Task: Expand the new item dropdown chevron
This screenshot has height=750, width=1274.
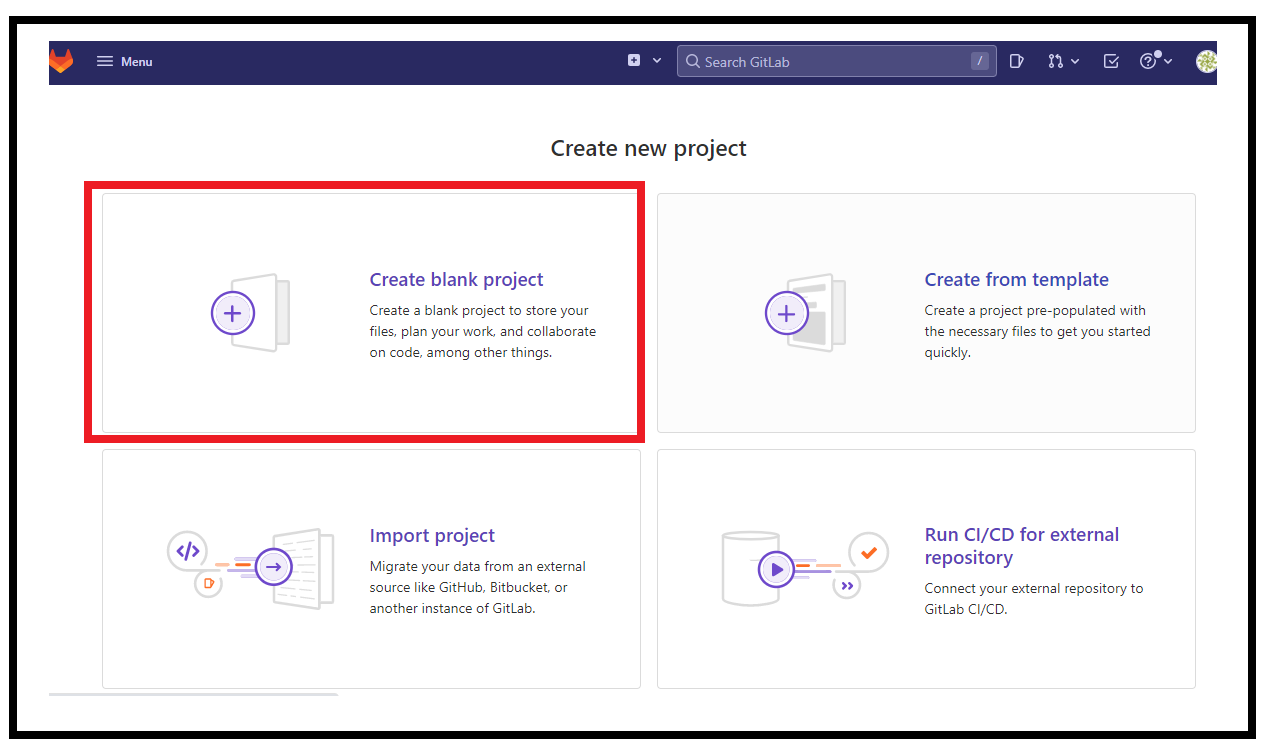Action: pyautogui.click(x=656, y=60)
